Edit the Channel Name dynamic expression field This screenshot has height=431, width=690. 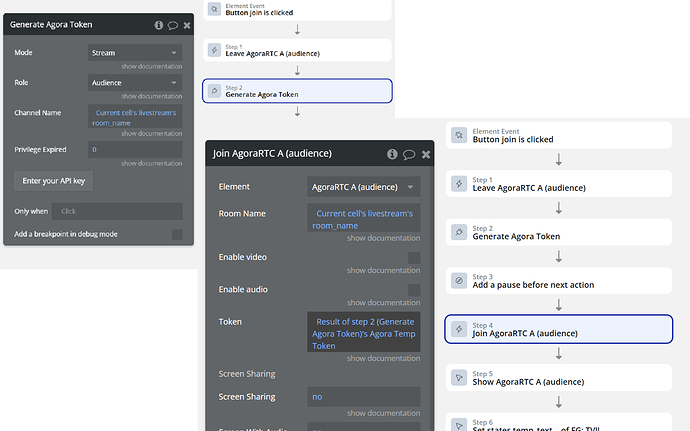coord(135,118)
